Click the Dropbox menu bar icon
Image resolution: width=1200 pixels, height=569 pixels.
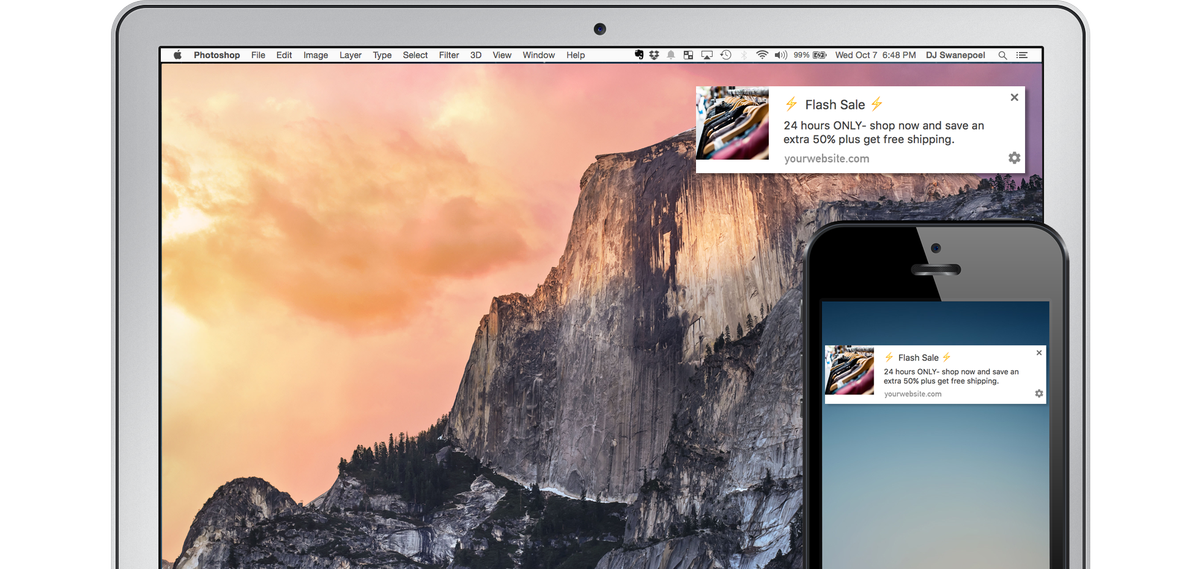point(654,55)
